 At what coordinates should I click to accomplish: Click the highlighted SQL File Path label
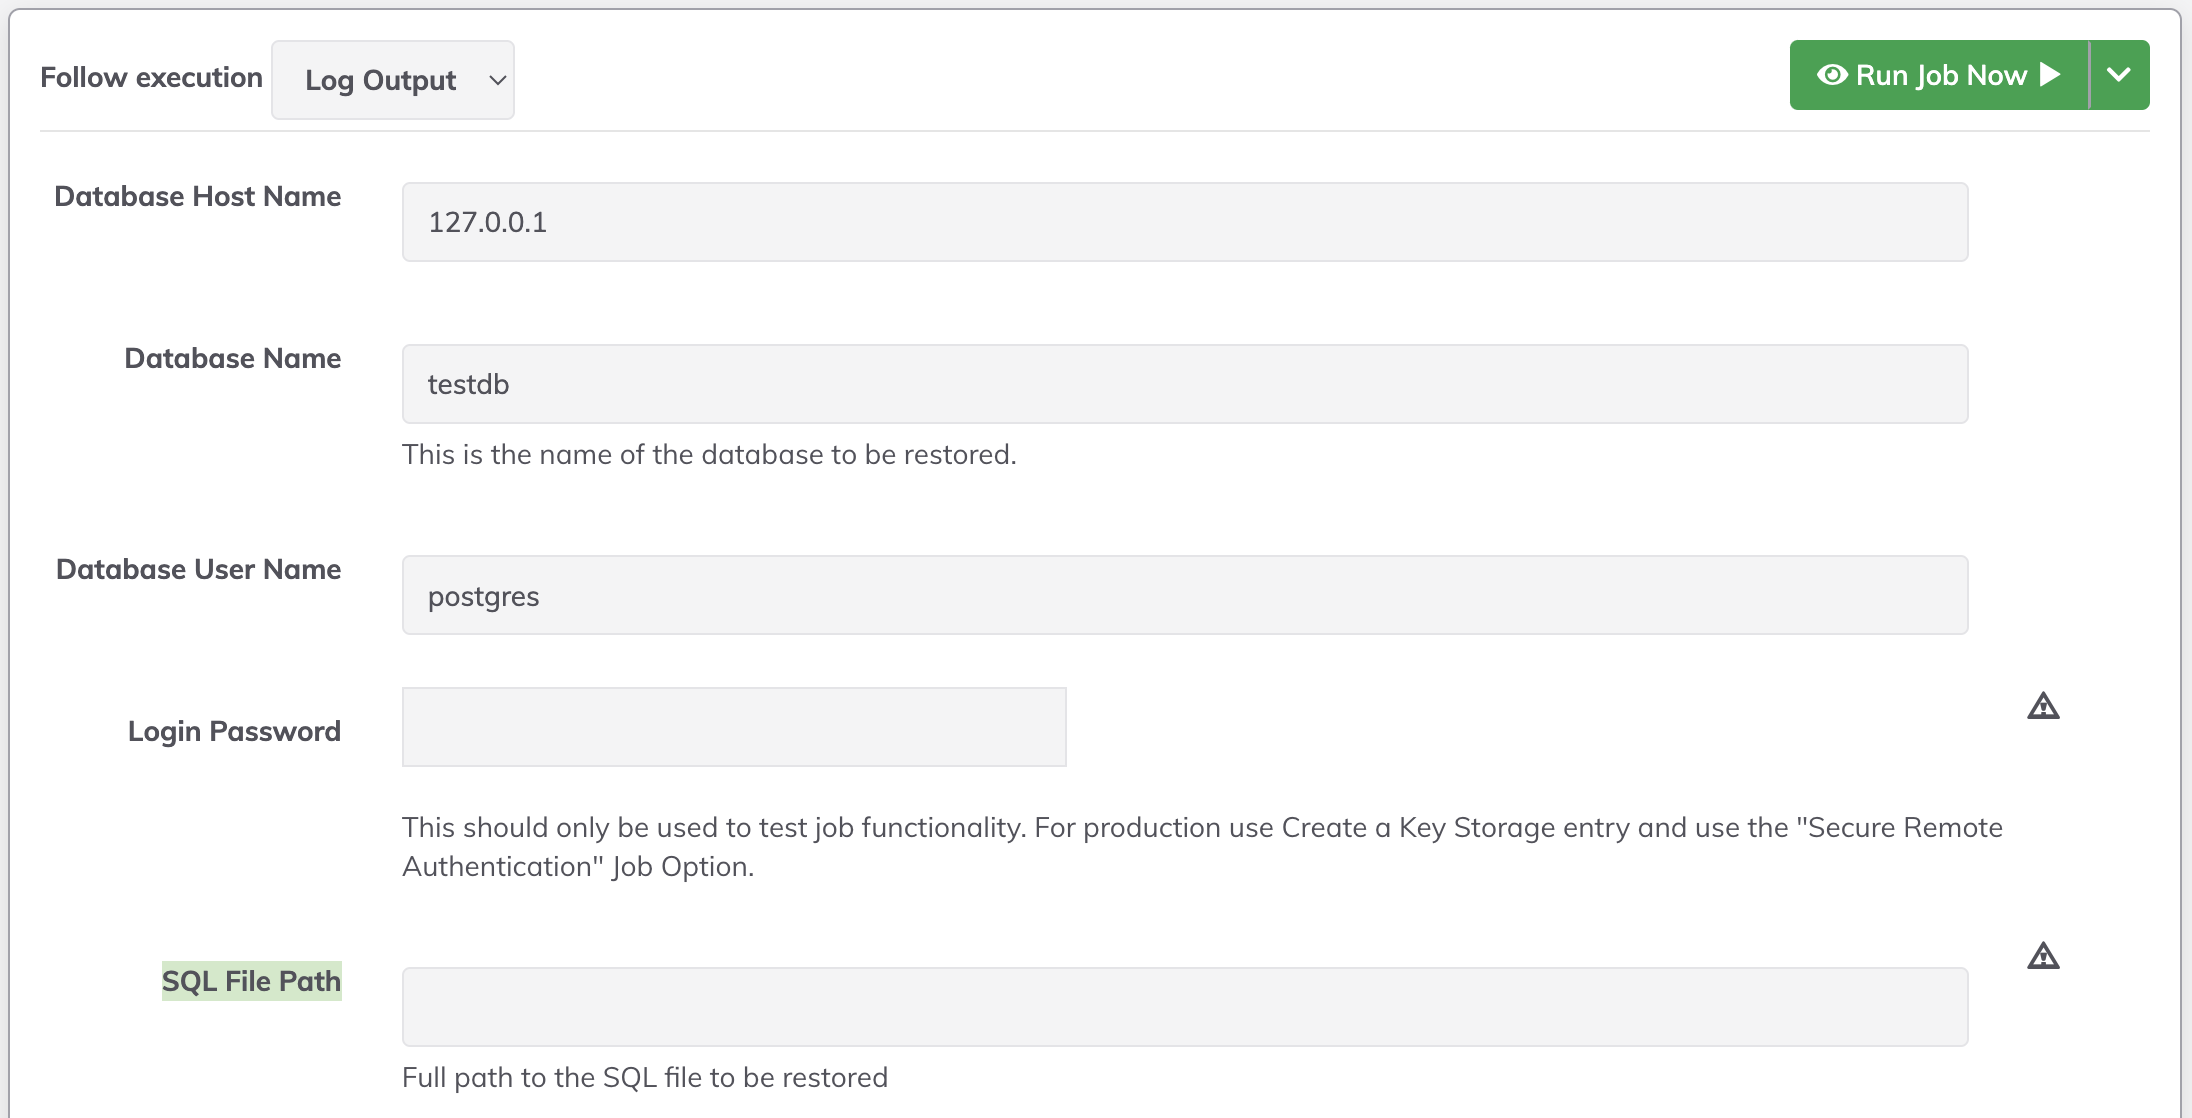pos(252,981)
